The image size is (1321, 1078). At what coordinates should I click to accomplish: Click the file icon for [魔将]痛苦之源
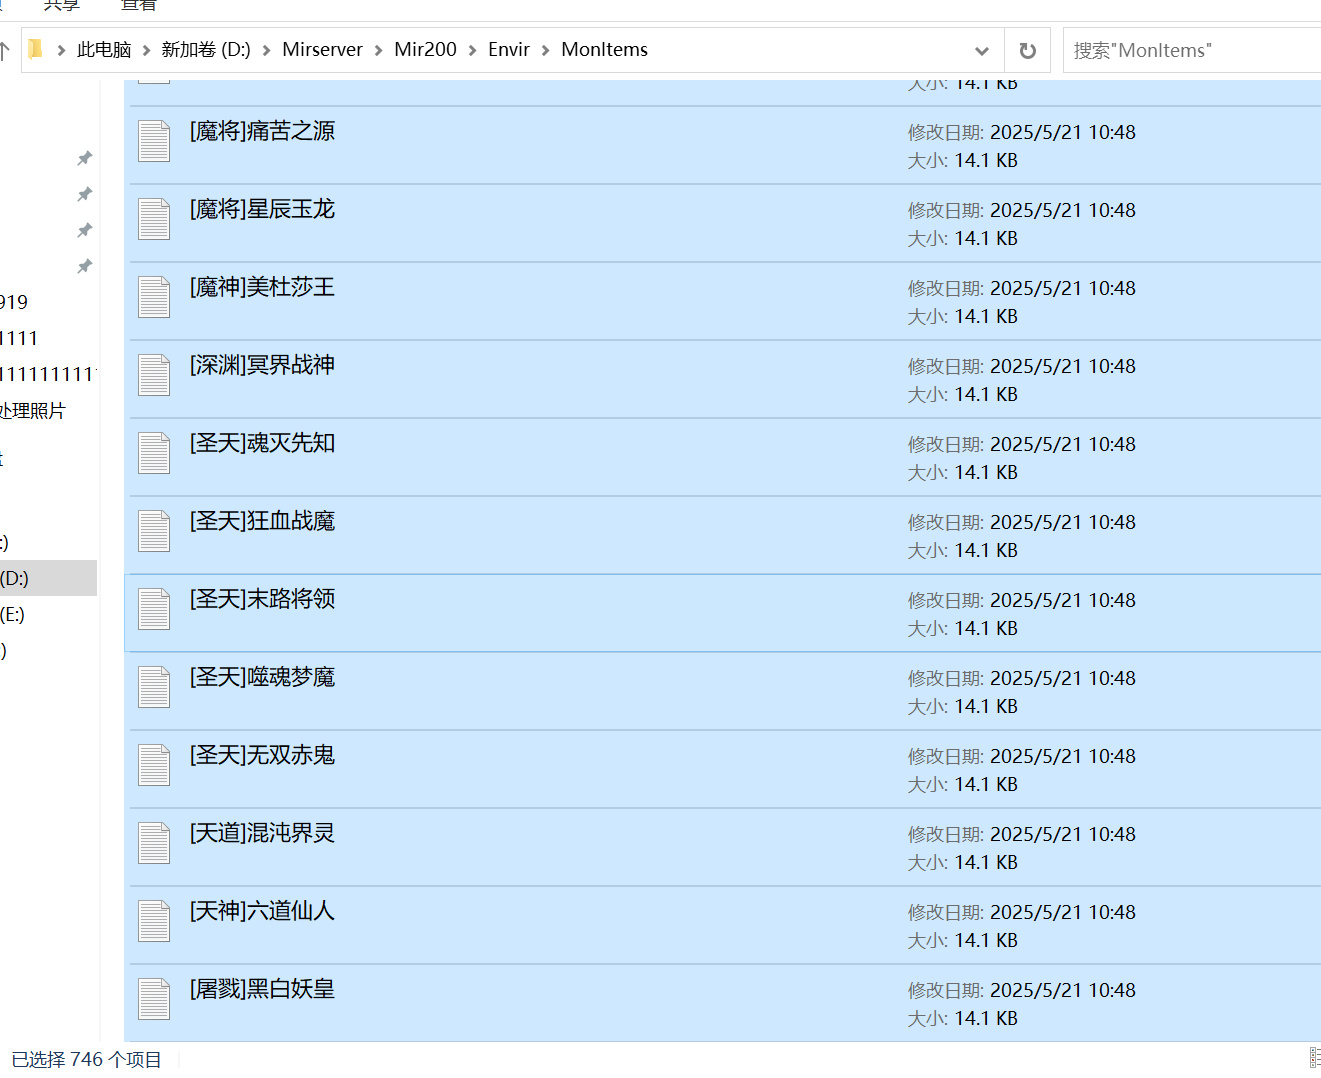[154, 141]
